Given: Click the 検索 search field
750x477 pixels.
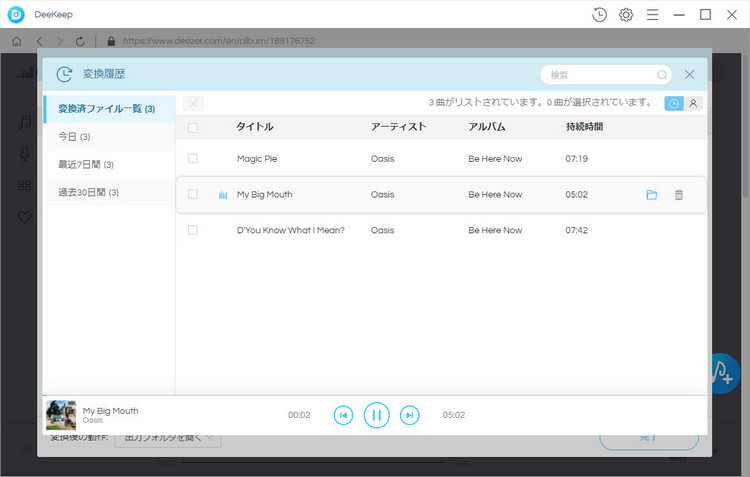Looking at the screenshot, I should tap(606, 75).
